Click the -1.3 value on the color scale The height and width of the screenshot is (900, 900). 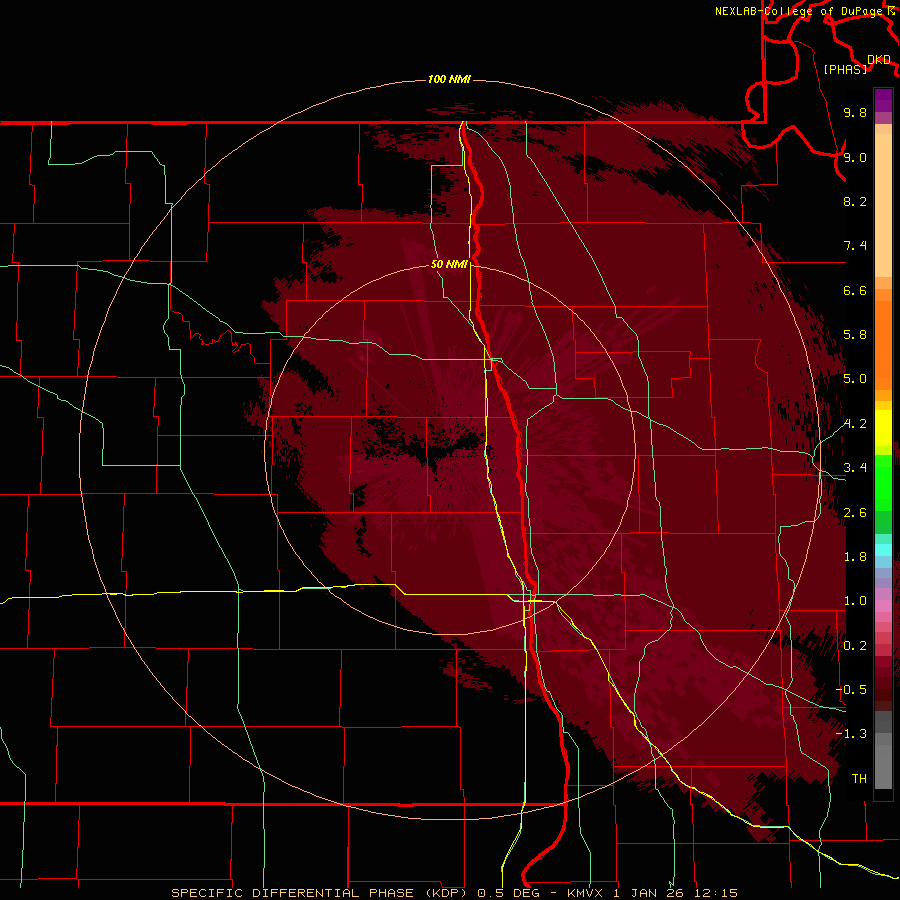[851, 734]
